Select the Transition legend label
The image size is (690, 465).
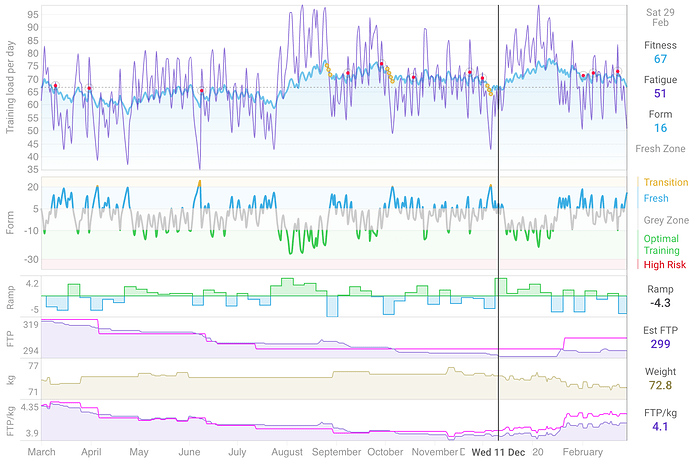(x=666, y=182)
